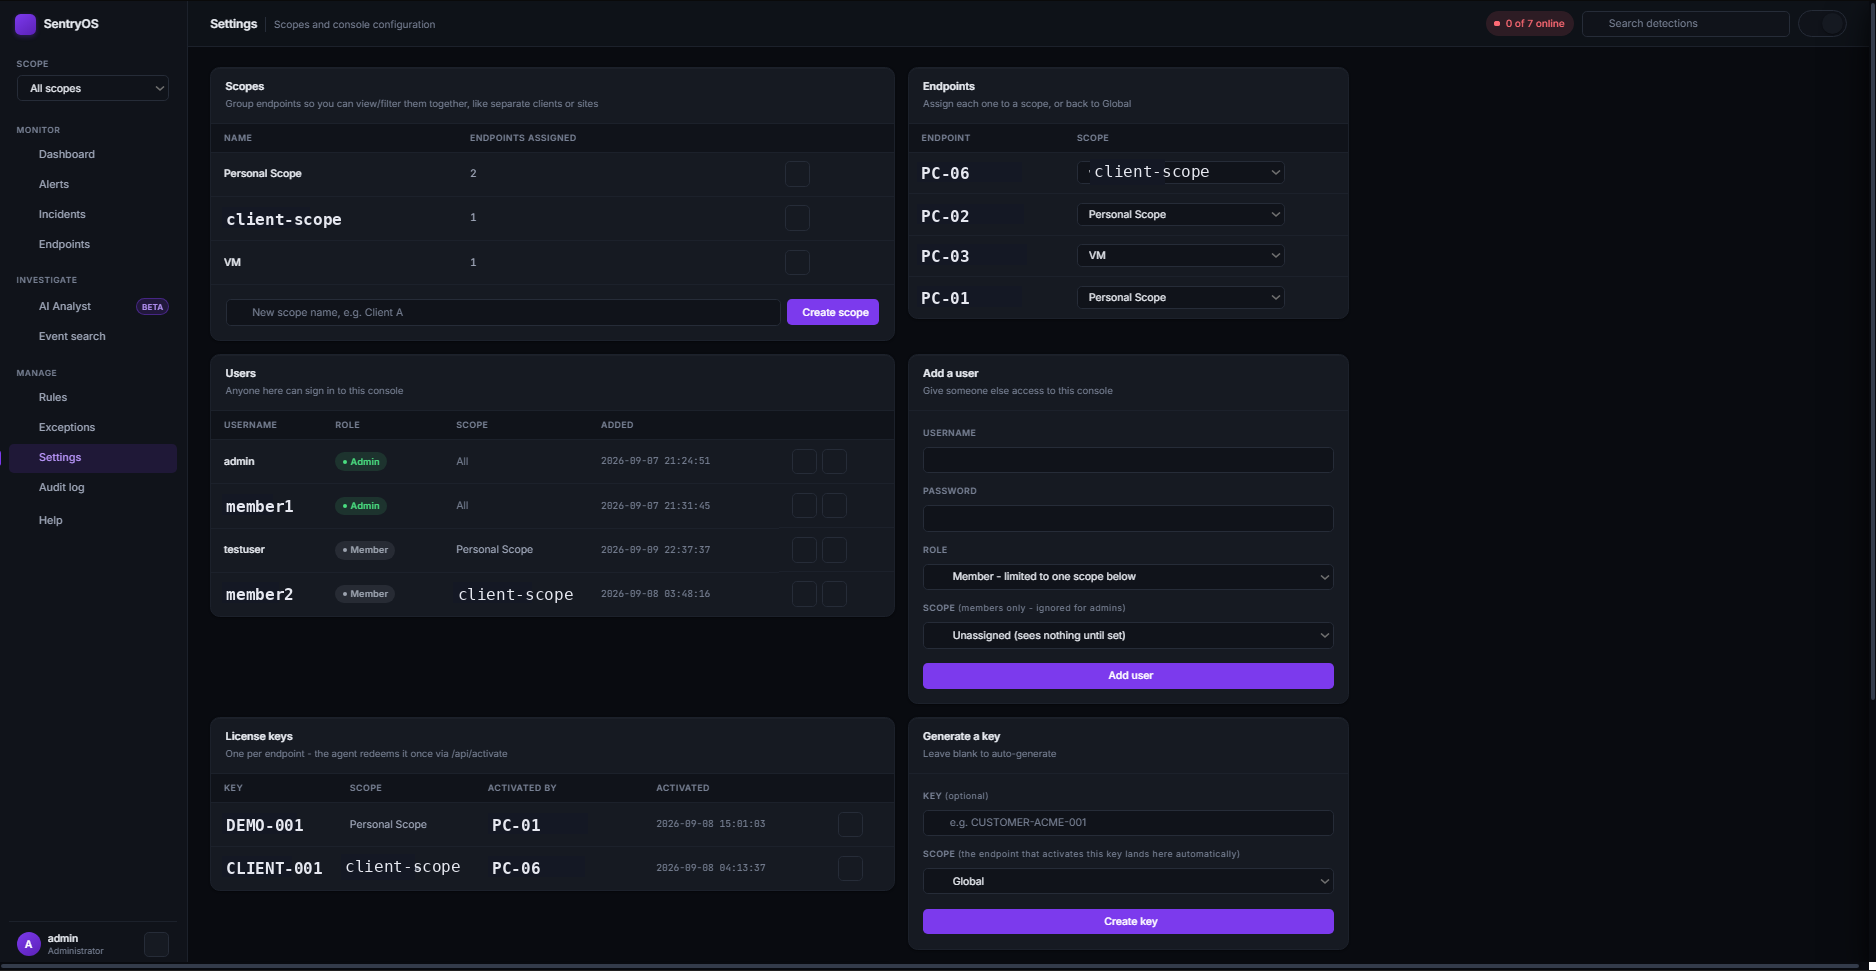Focus the Search detections field

tap(1686, 24)
